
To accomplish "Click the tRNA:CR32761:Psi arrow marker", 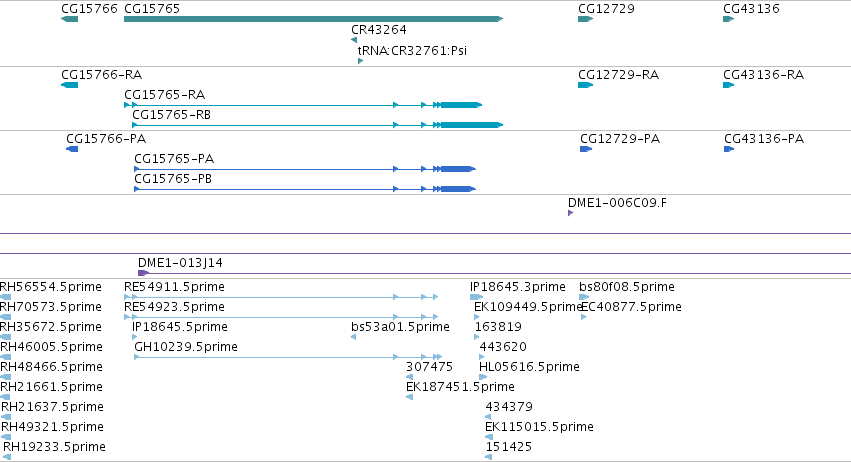I will pyautogui.click(x=360, y=61).
